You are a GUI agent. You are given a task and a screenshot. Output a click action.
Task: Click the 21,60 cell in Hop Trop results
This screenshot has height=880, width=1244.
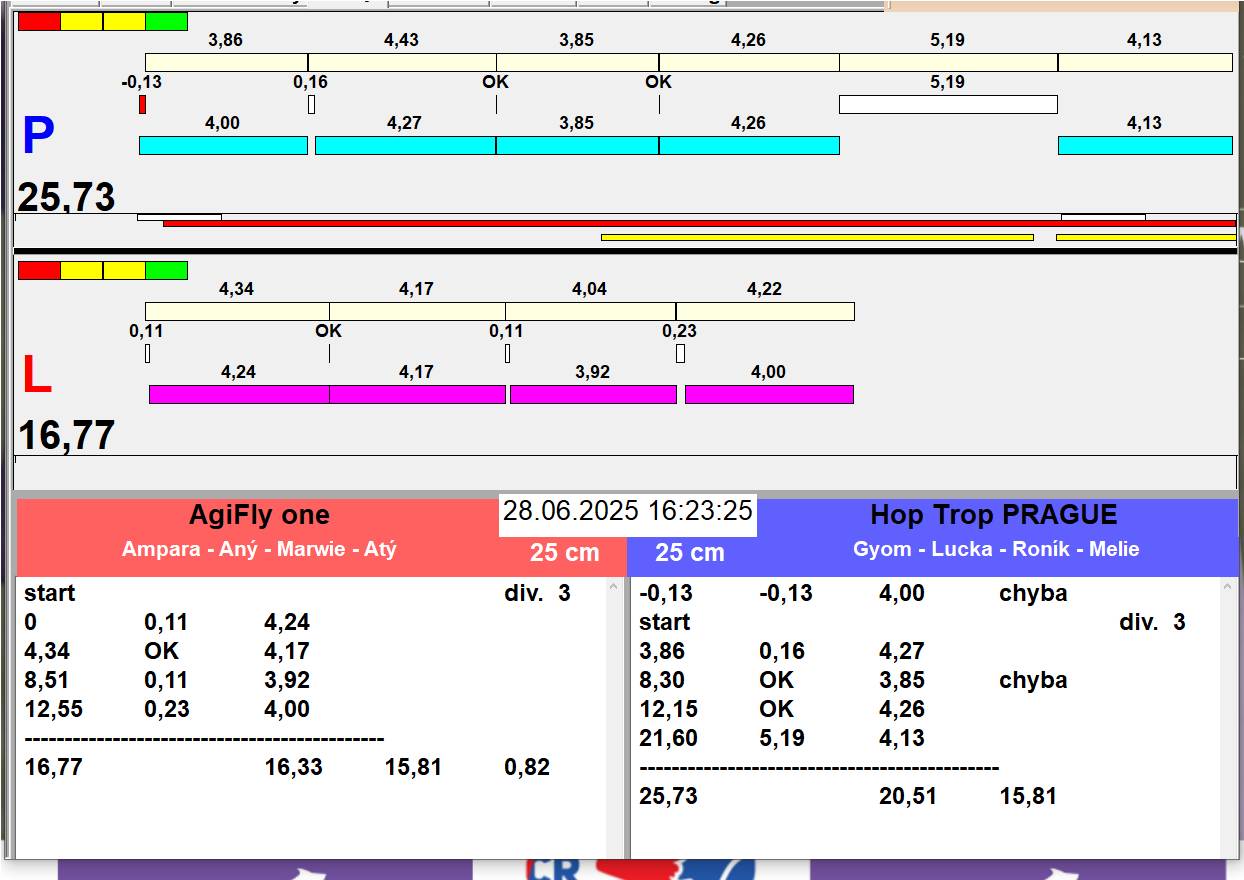(x=668, y=738)
